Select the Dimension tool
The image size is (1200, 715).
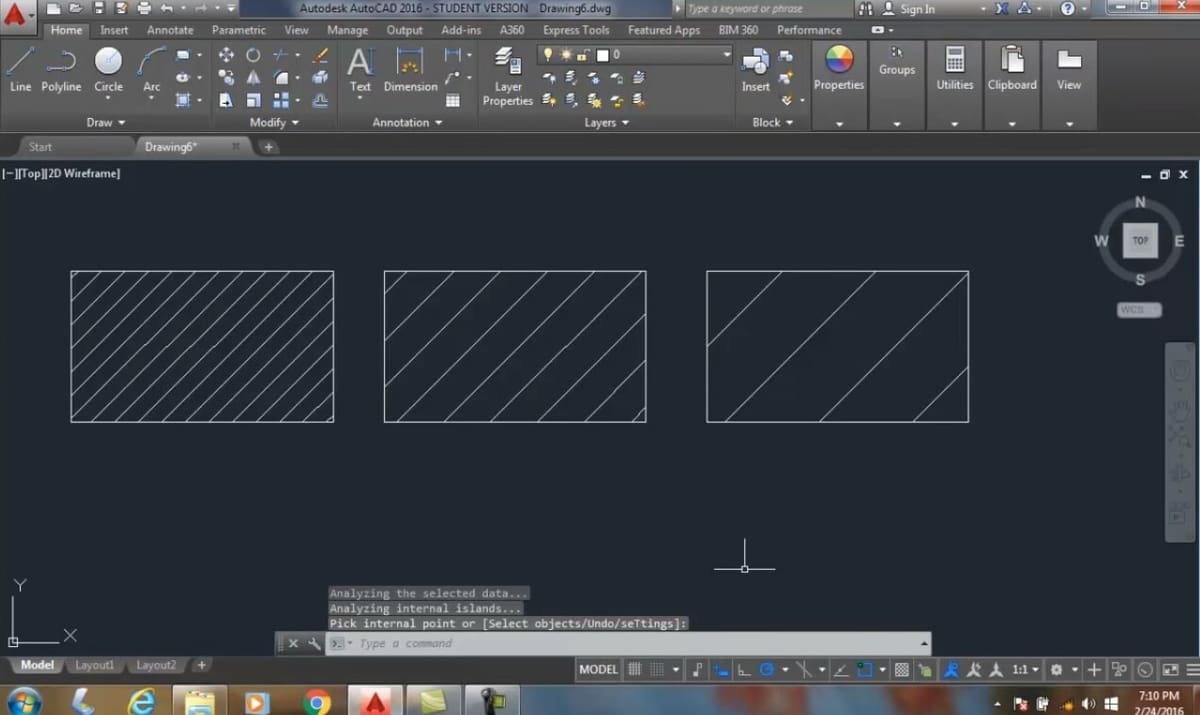point(410,70)
